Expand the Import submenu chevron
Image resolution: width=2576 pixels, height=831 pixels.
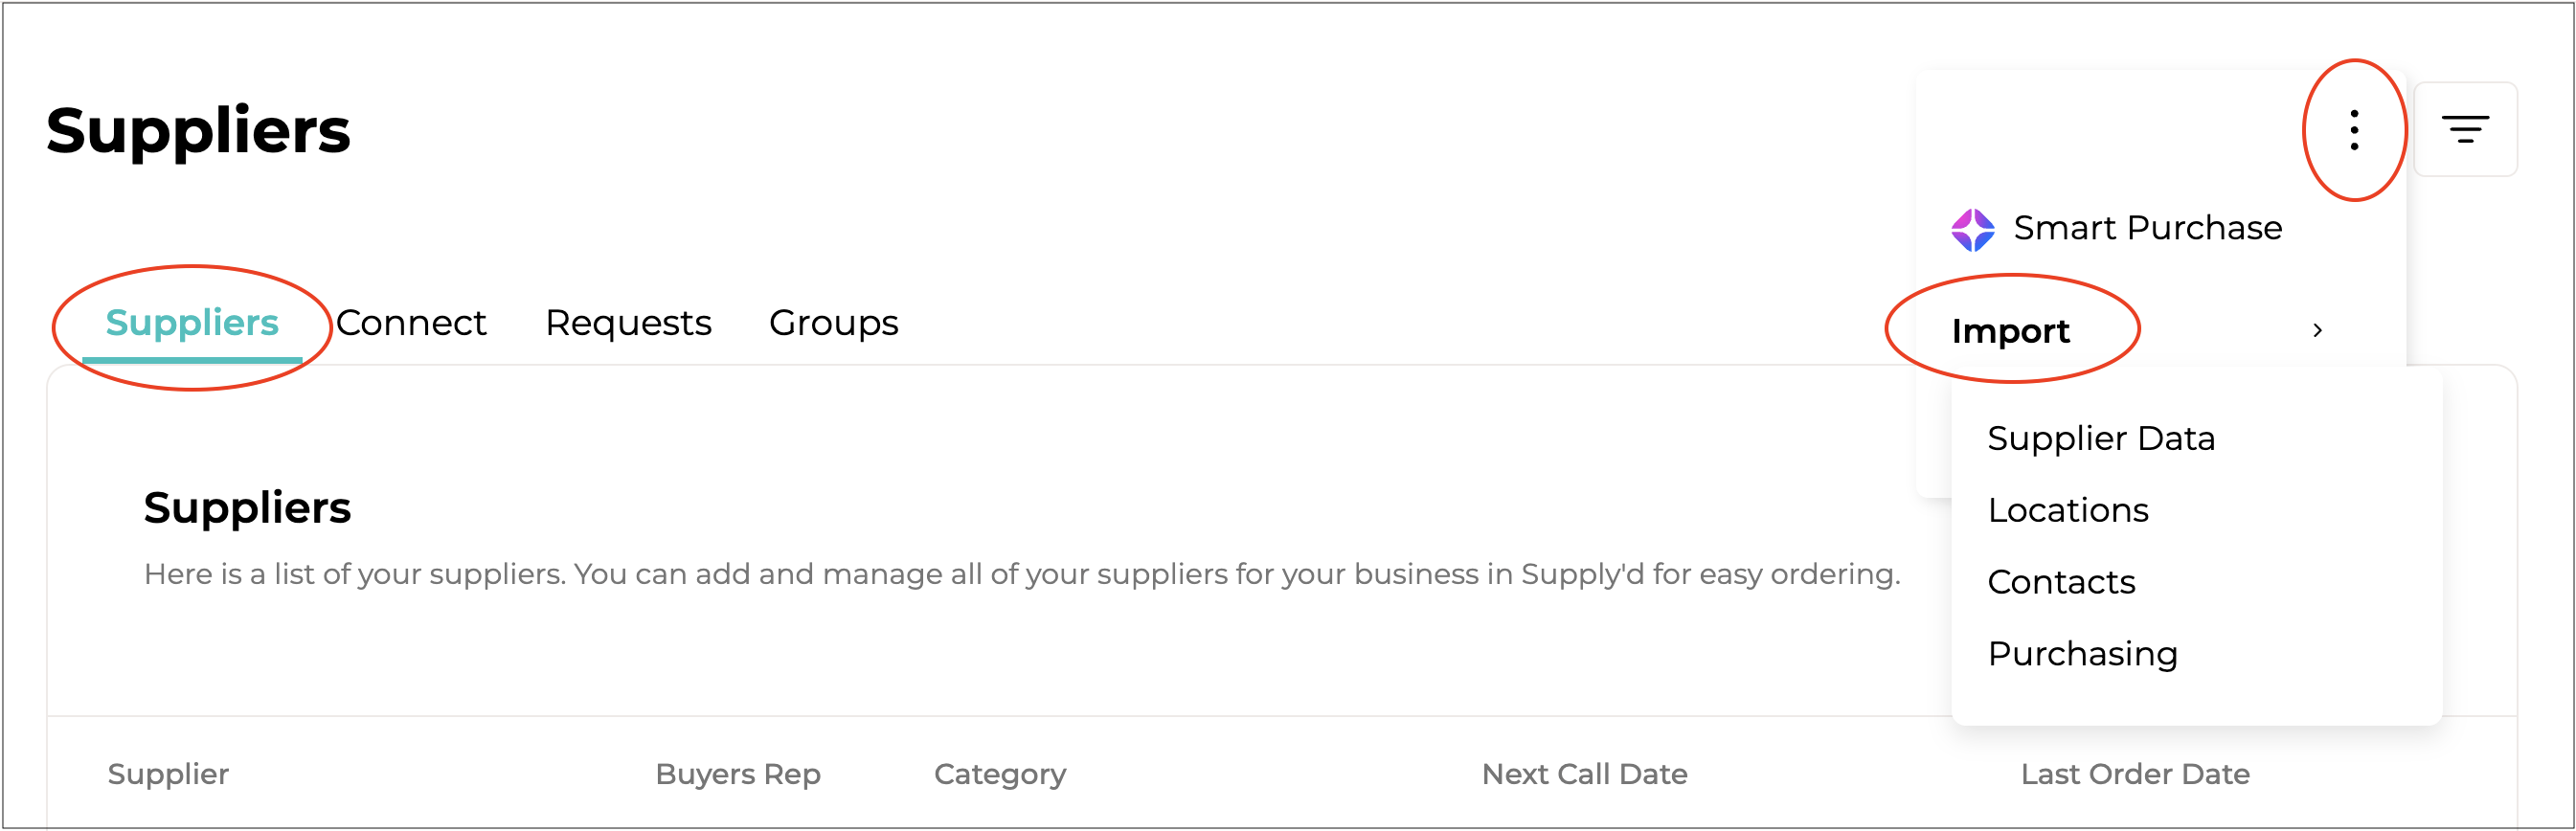tap(2317, 331)
